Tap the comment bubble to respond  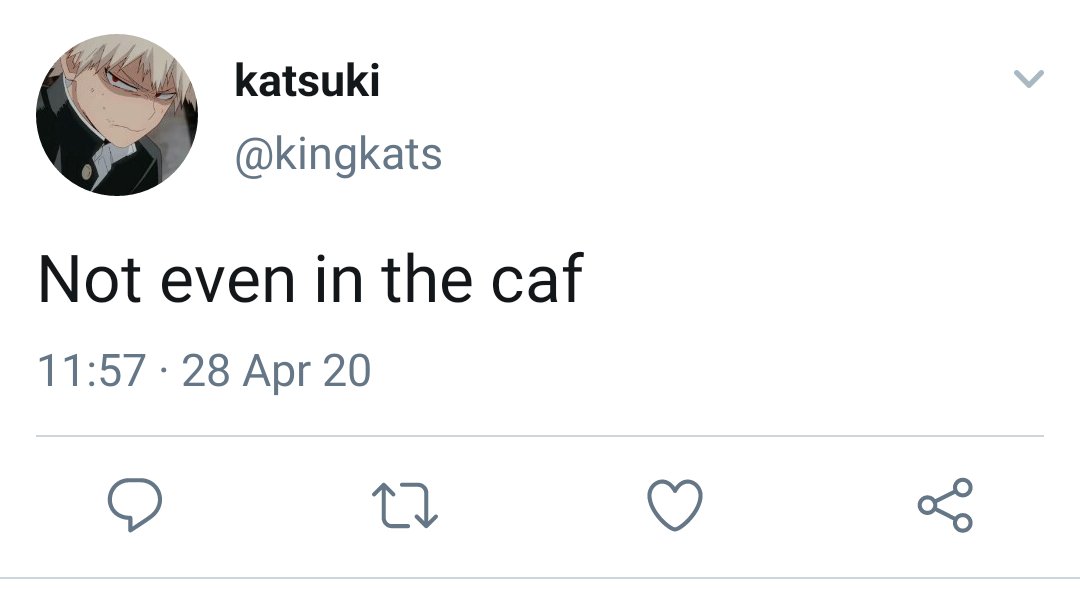pyautogui.click(x=135, y=505)
